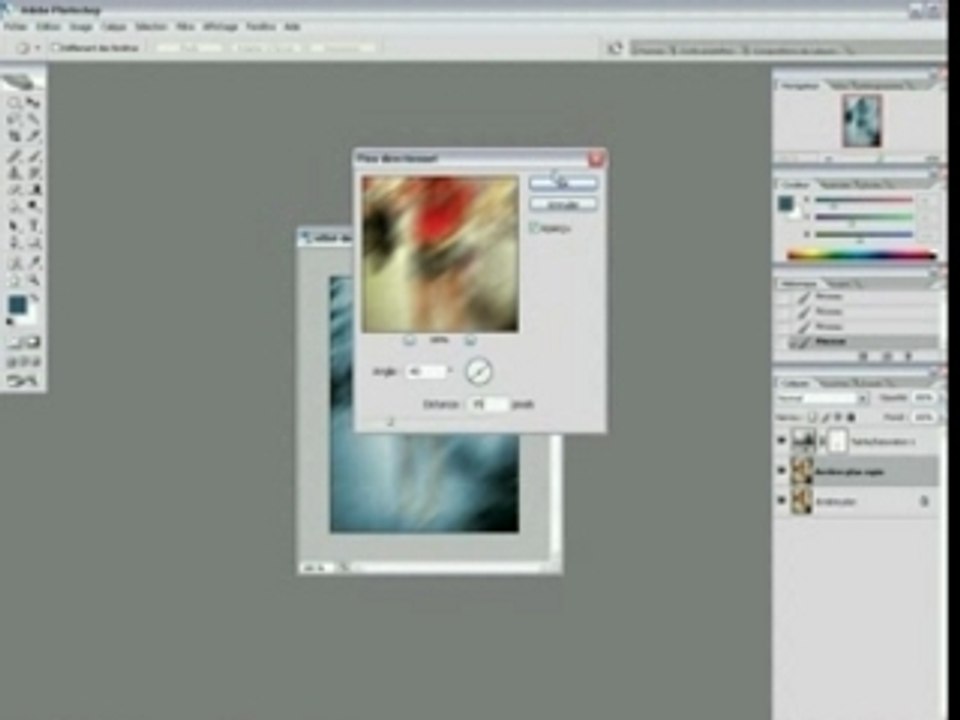This screenshot has width=960, height=720.
Task: Open the Image menu
Action: click(x=81, y=27)
